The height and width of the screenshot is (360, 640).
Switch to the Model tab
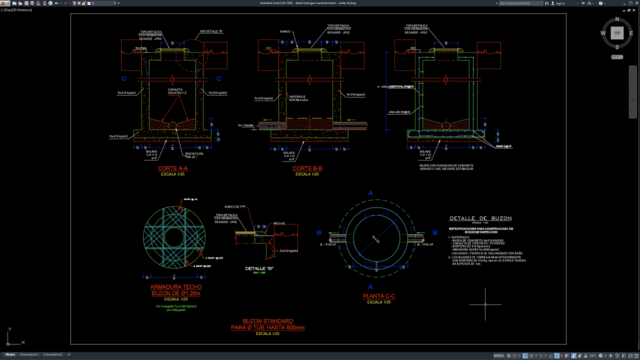point(10,355)
